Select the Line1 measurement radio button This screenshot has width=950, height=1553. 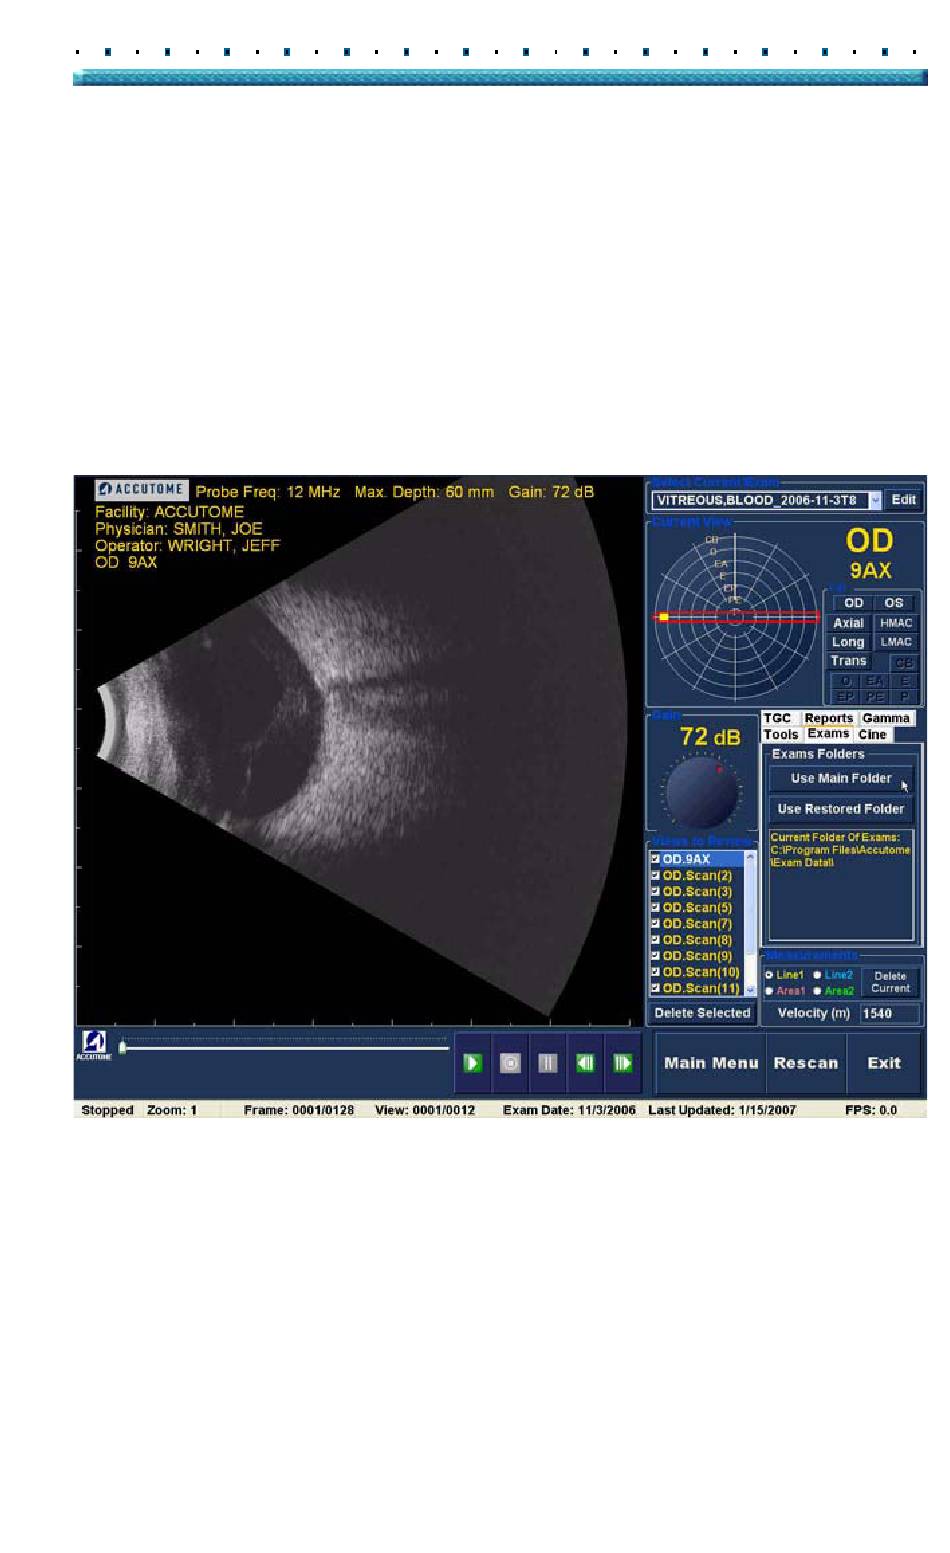(769, 975)
